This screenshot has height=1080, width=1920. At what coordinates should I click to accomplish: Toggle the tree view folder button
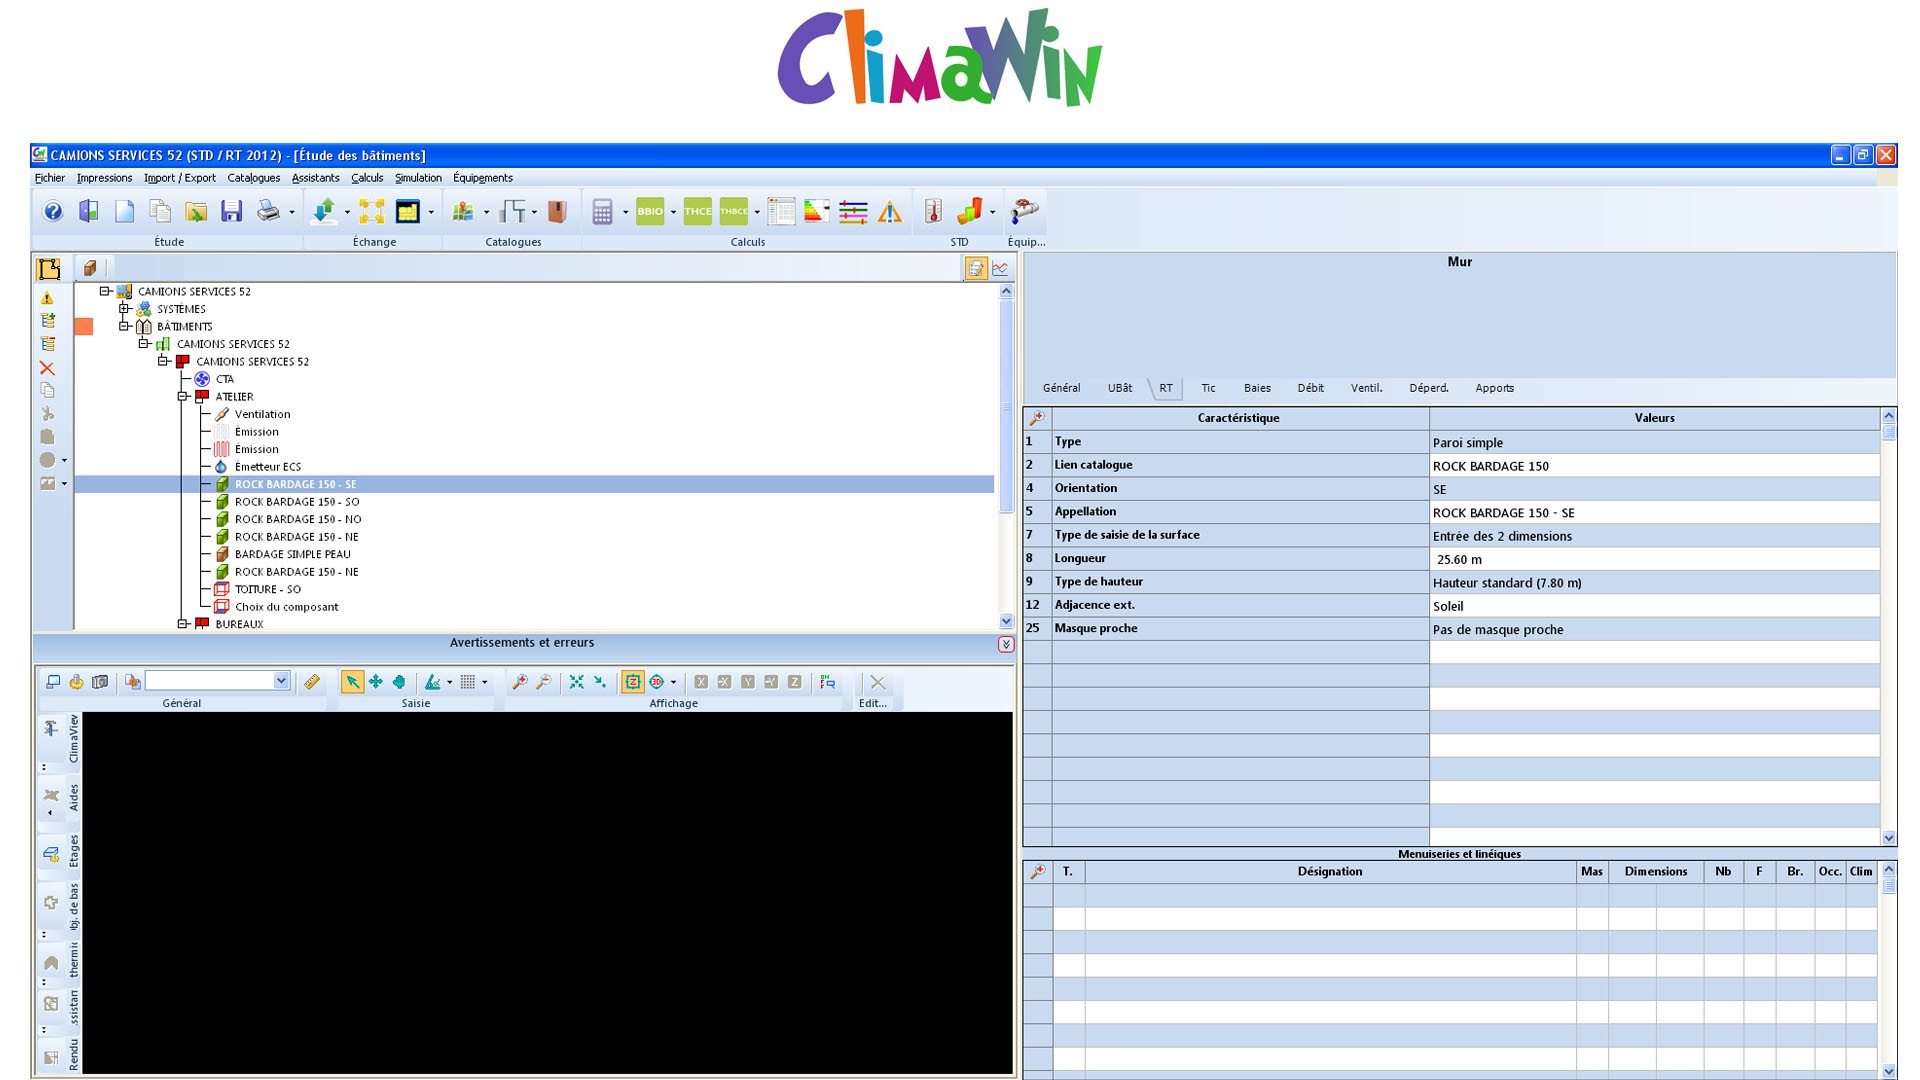point(49,268)
